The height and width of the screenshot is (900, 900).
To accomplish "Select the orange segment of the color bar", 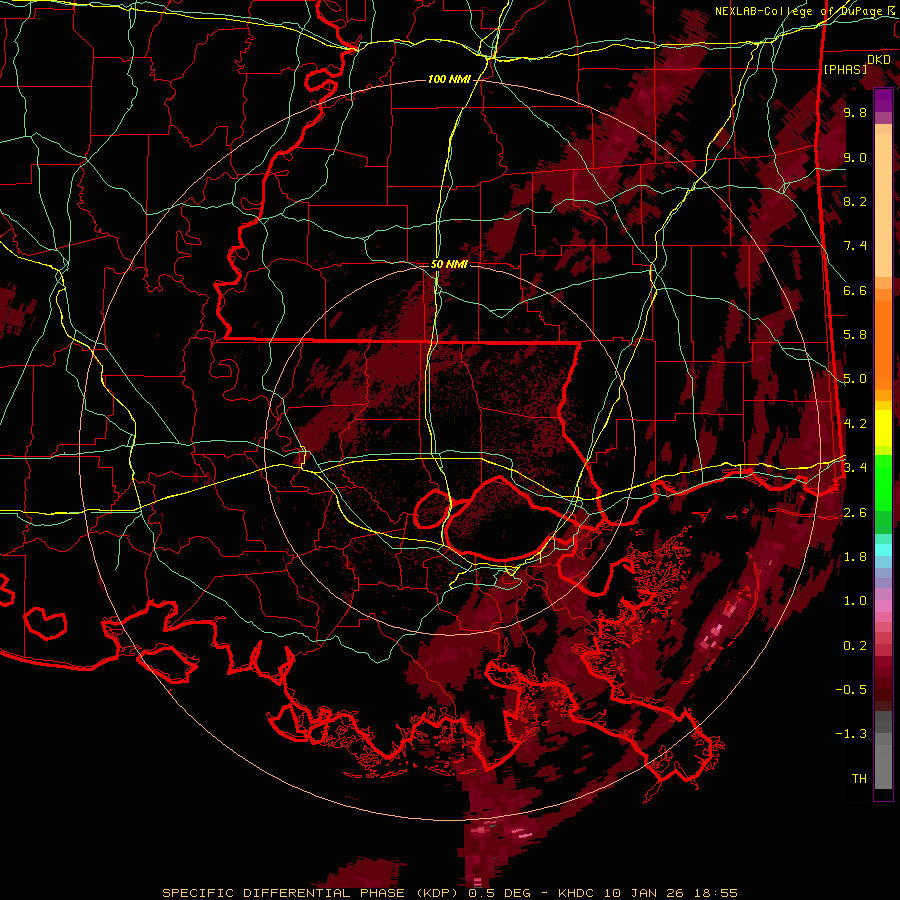I will click(883, 344).
